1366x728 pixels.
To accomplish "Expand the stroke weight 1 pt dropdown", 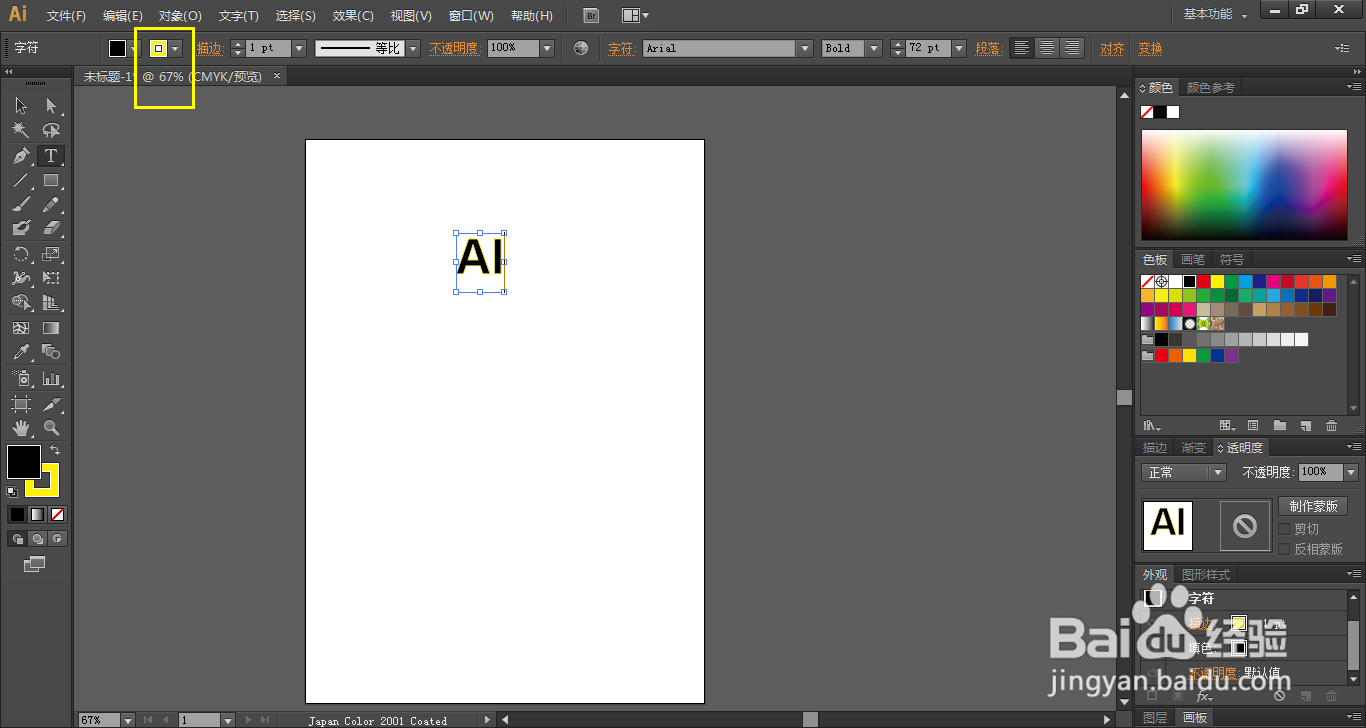I will pyautogui.click(x=298, y=48).
